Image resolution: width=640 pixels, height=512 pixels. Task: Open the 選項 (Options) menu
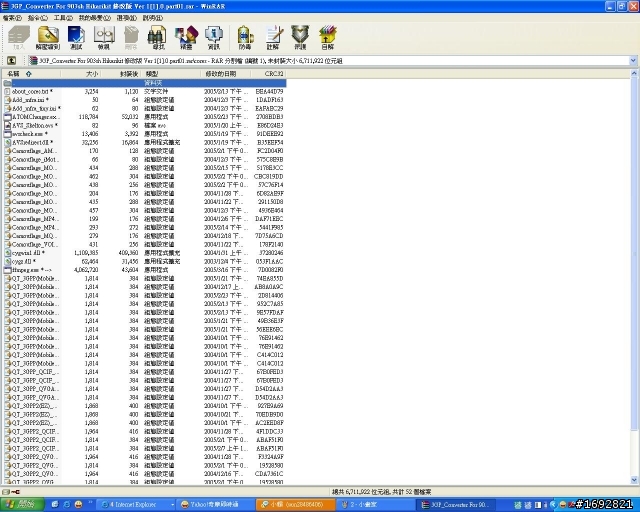[127, 18]
